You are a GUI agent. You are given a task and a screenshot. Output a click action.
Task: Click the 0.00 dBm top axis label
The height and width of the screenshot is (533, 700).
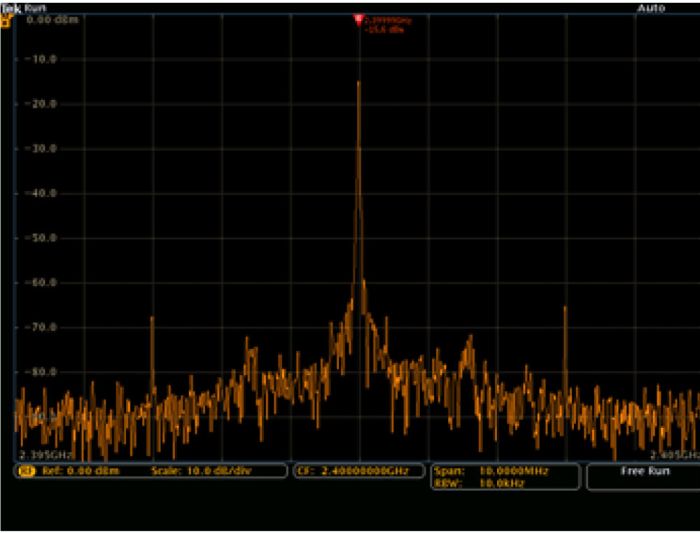52,20
